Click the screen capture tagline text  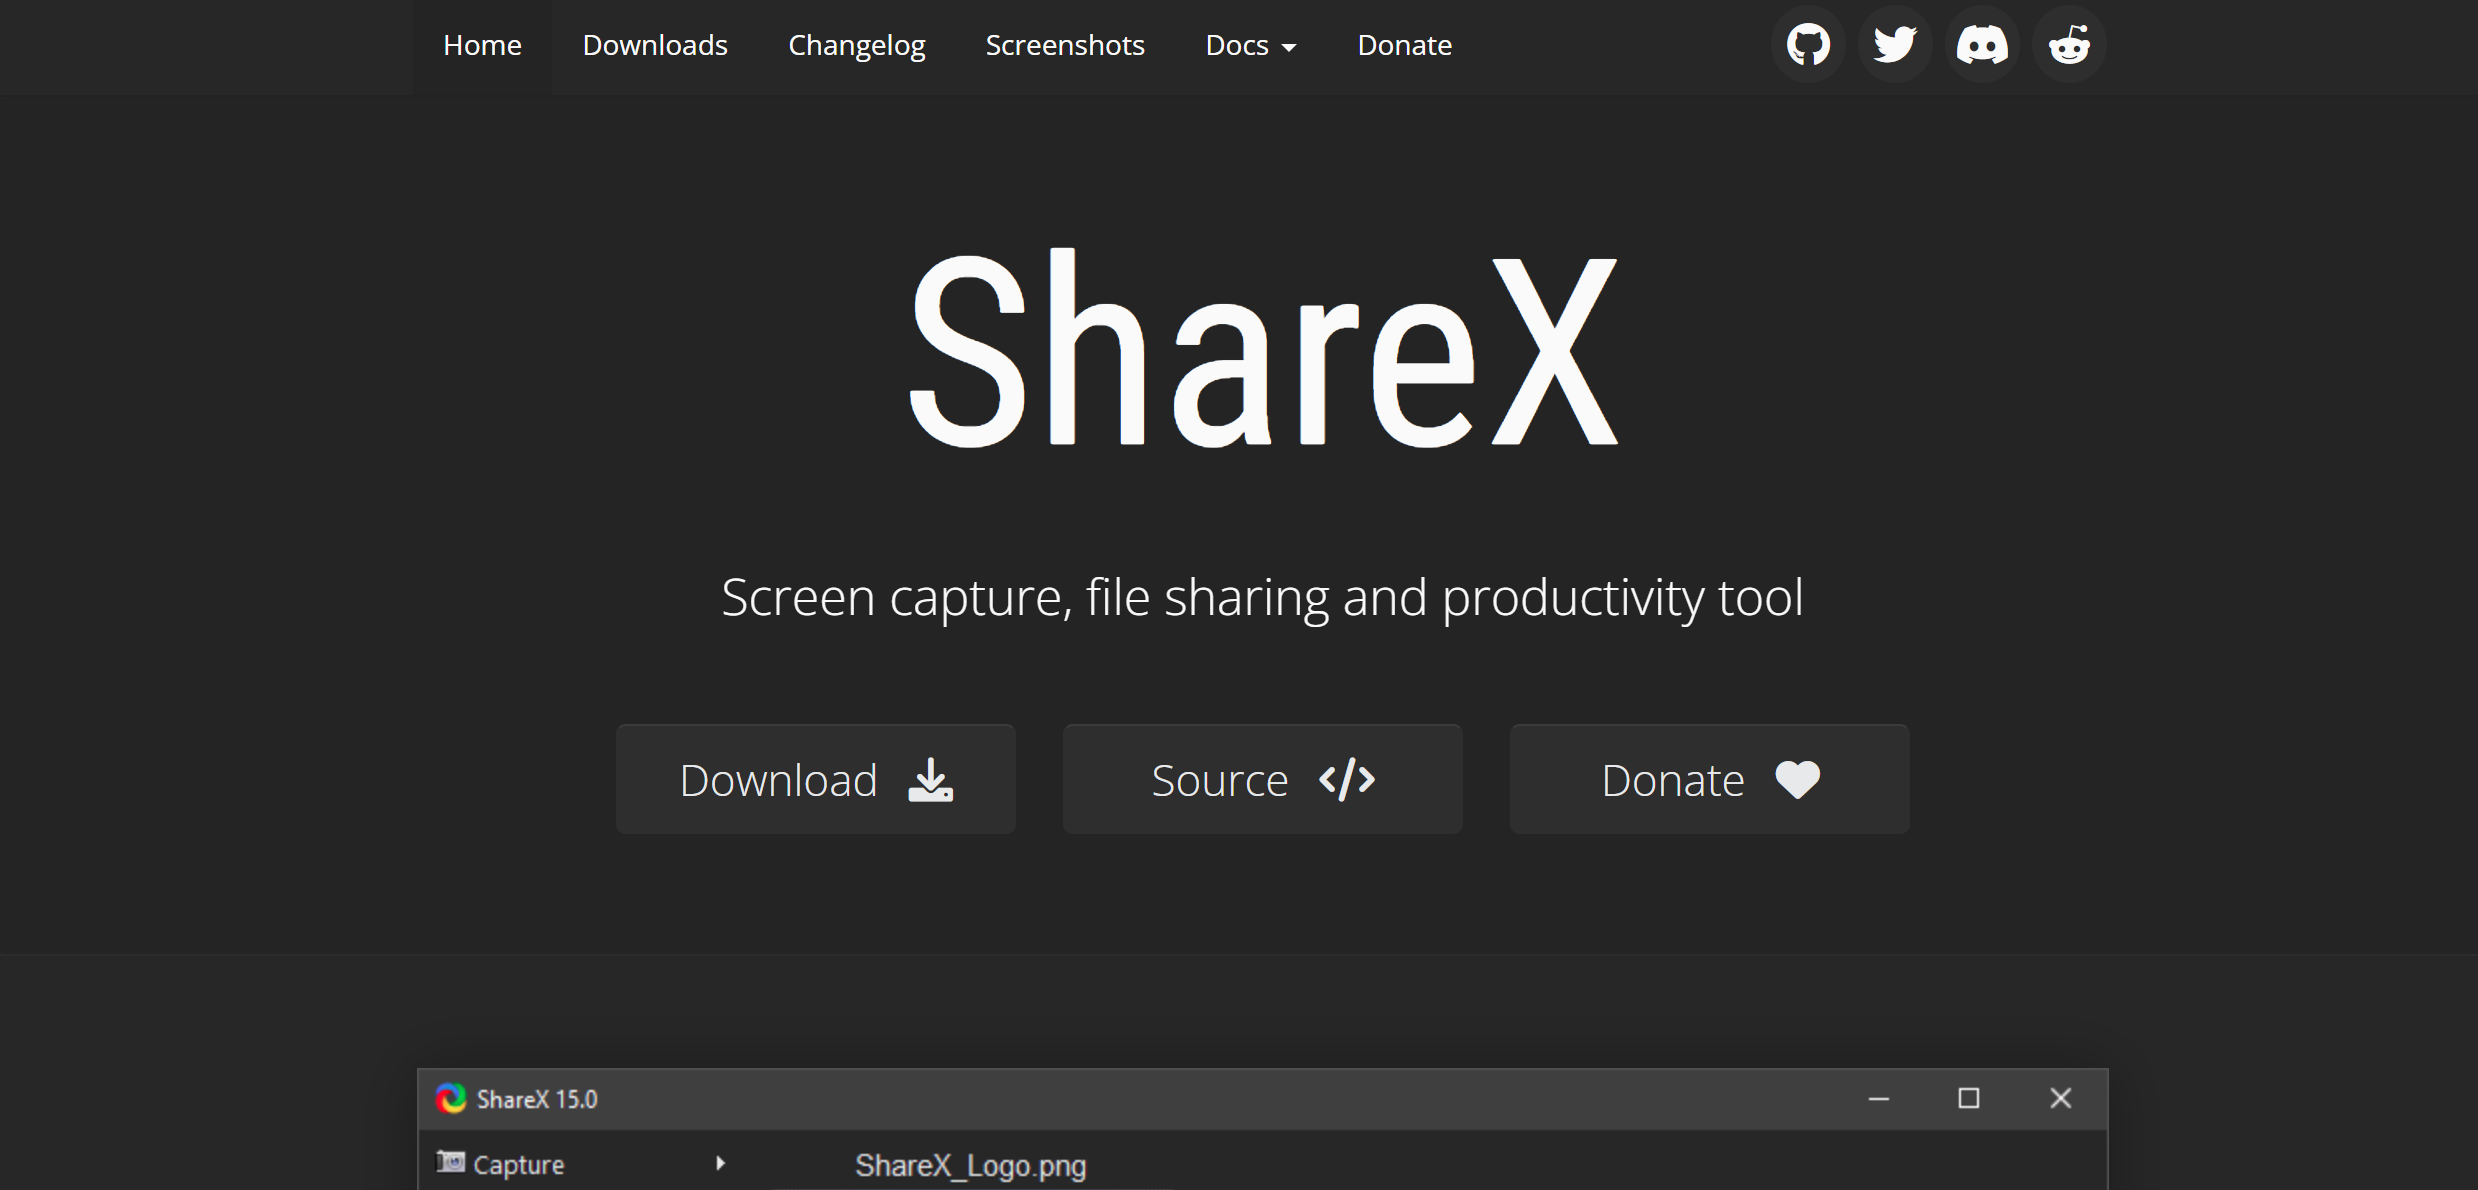pyautogui.click(x=1262, y=598)
